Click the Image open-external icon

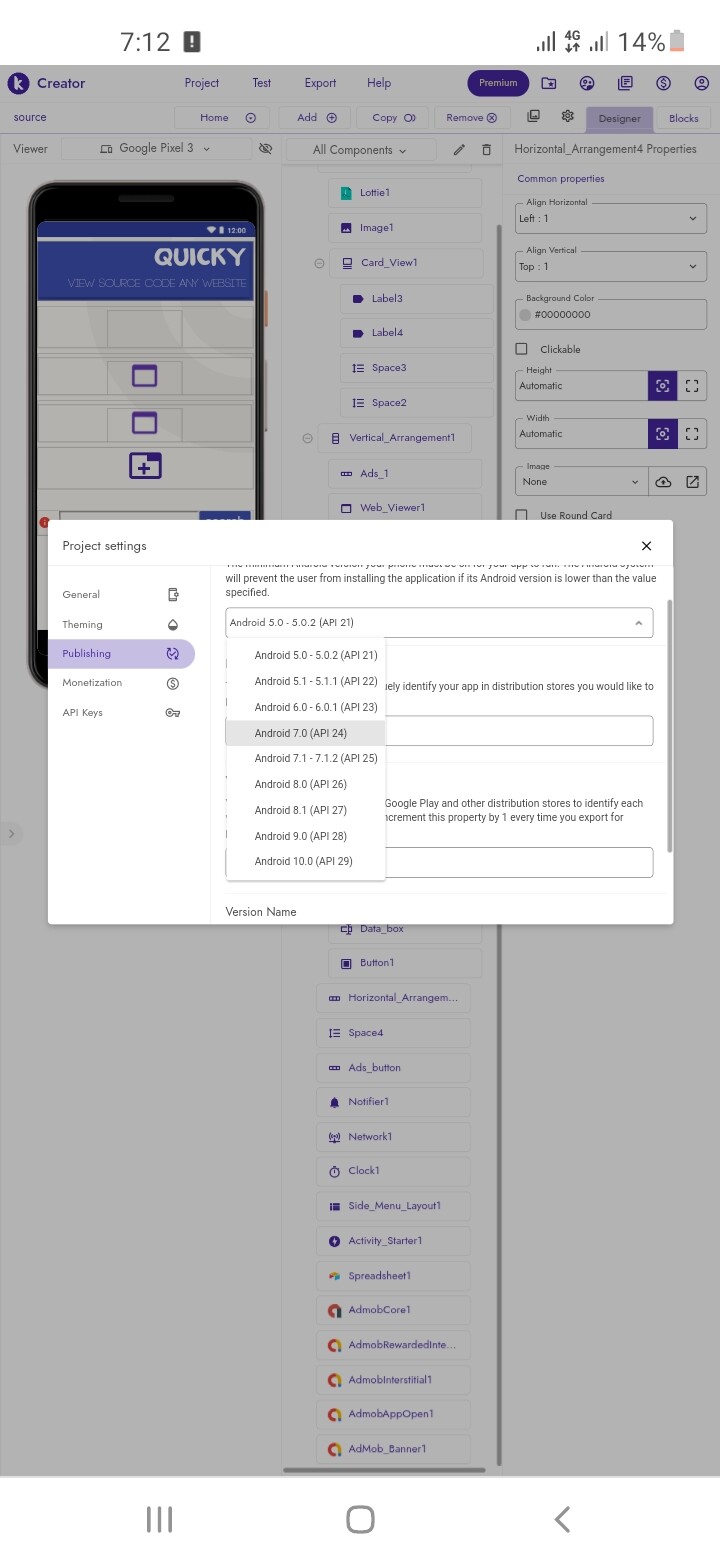692,482
